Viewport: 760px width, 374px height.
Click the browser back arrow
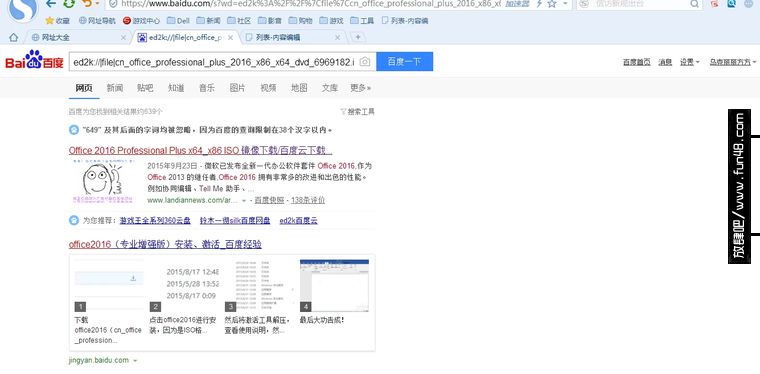pos(51,3)
